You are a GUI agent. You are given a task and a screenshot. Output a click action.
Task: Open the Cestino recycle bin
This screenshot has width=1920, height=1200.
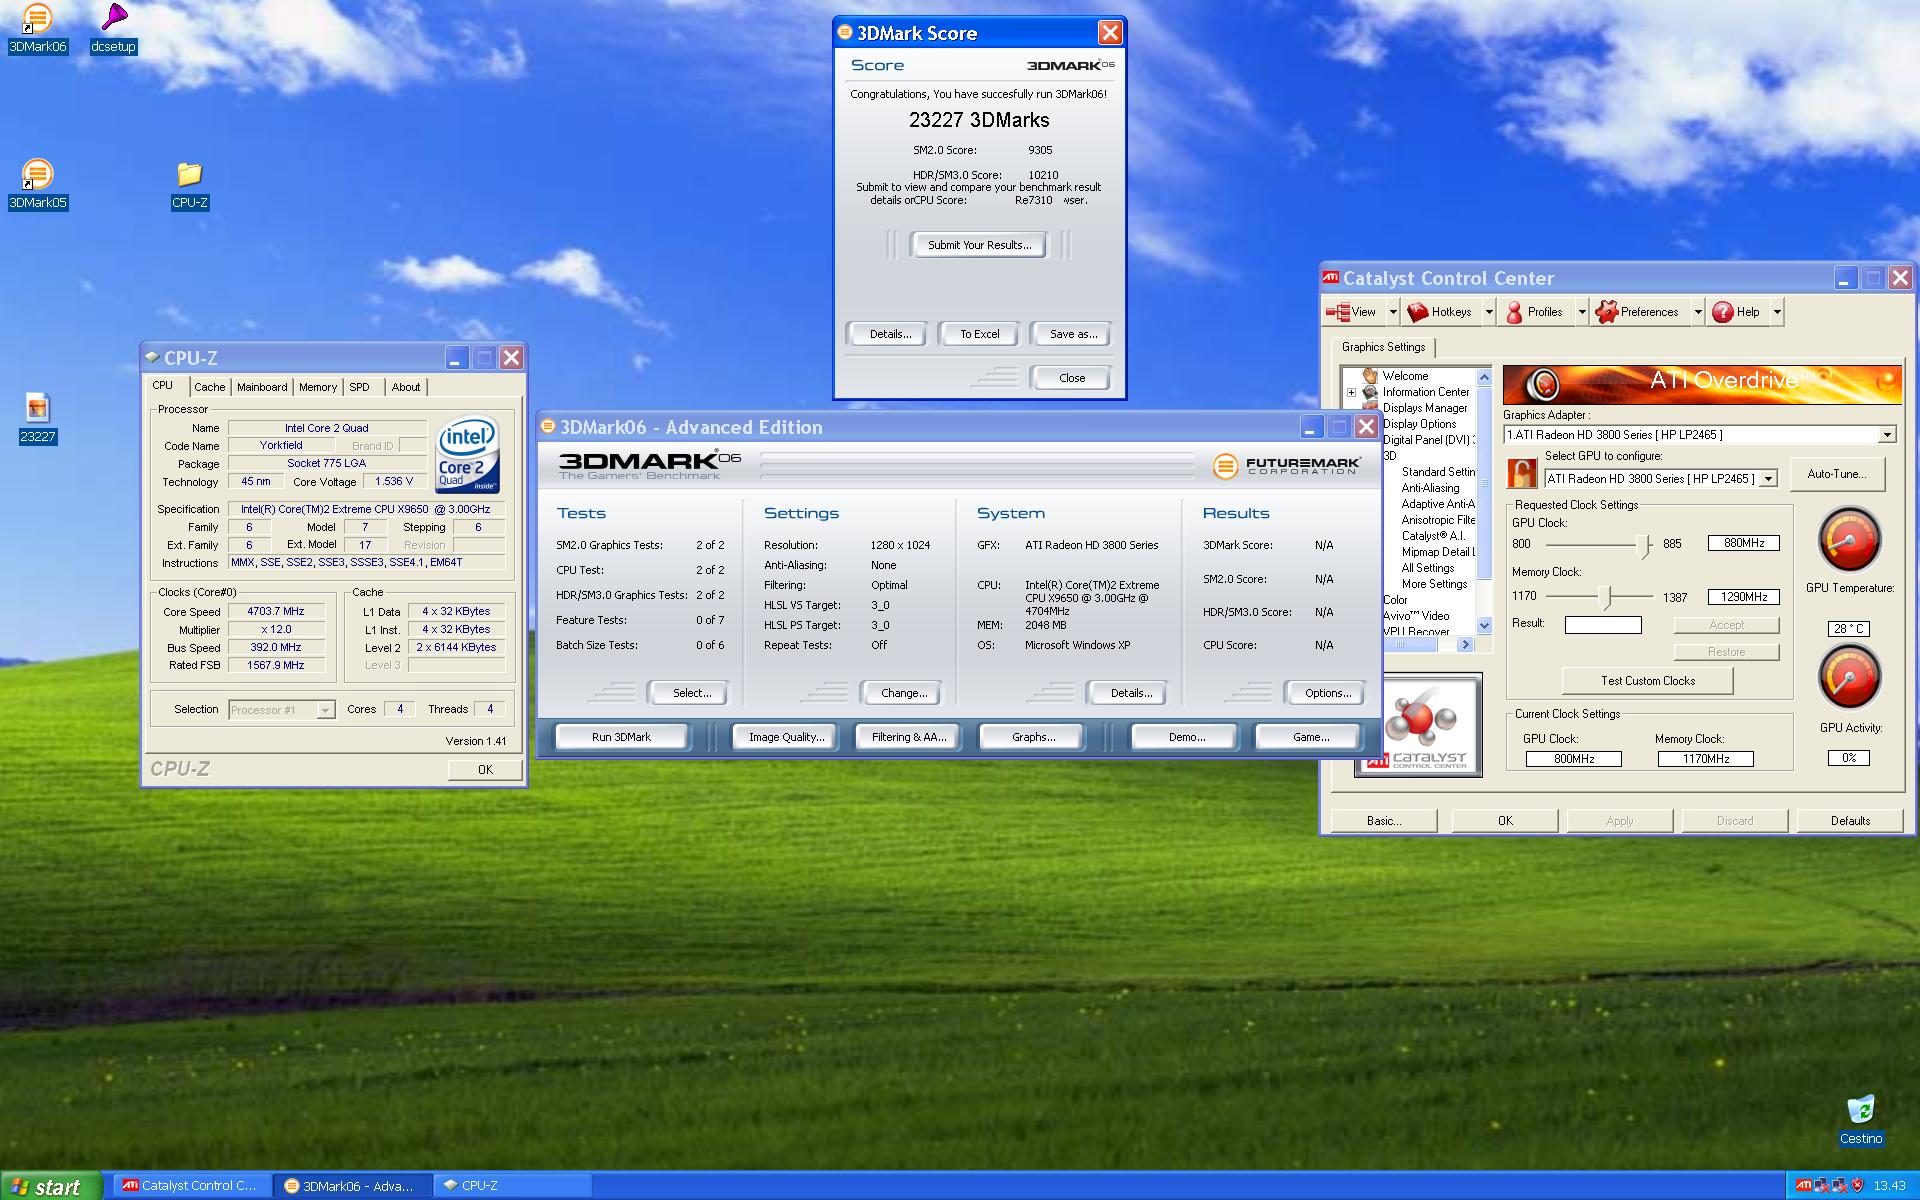click(1860, 1119)
